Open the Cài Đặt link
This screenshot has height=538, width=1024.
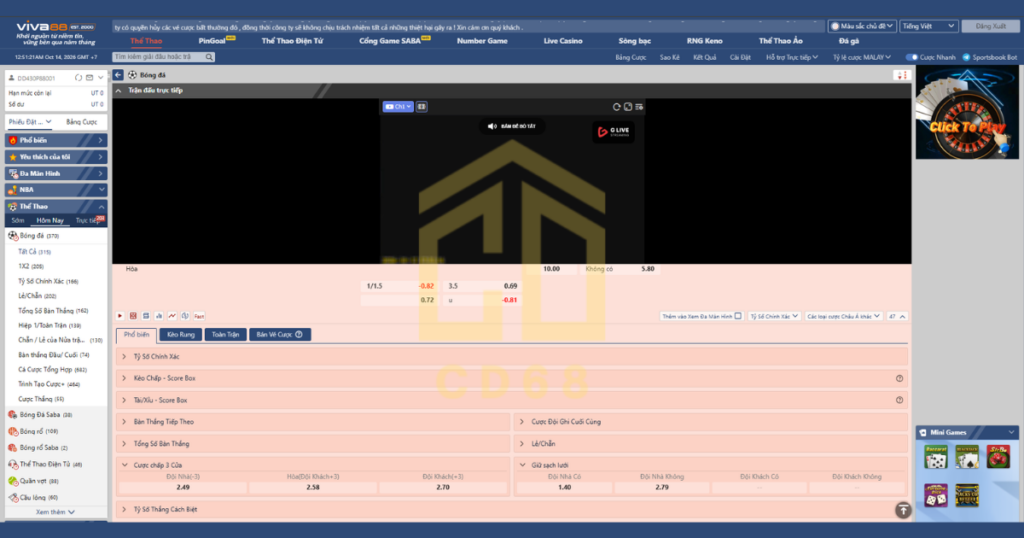click(740, 57)
